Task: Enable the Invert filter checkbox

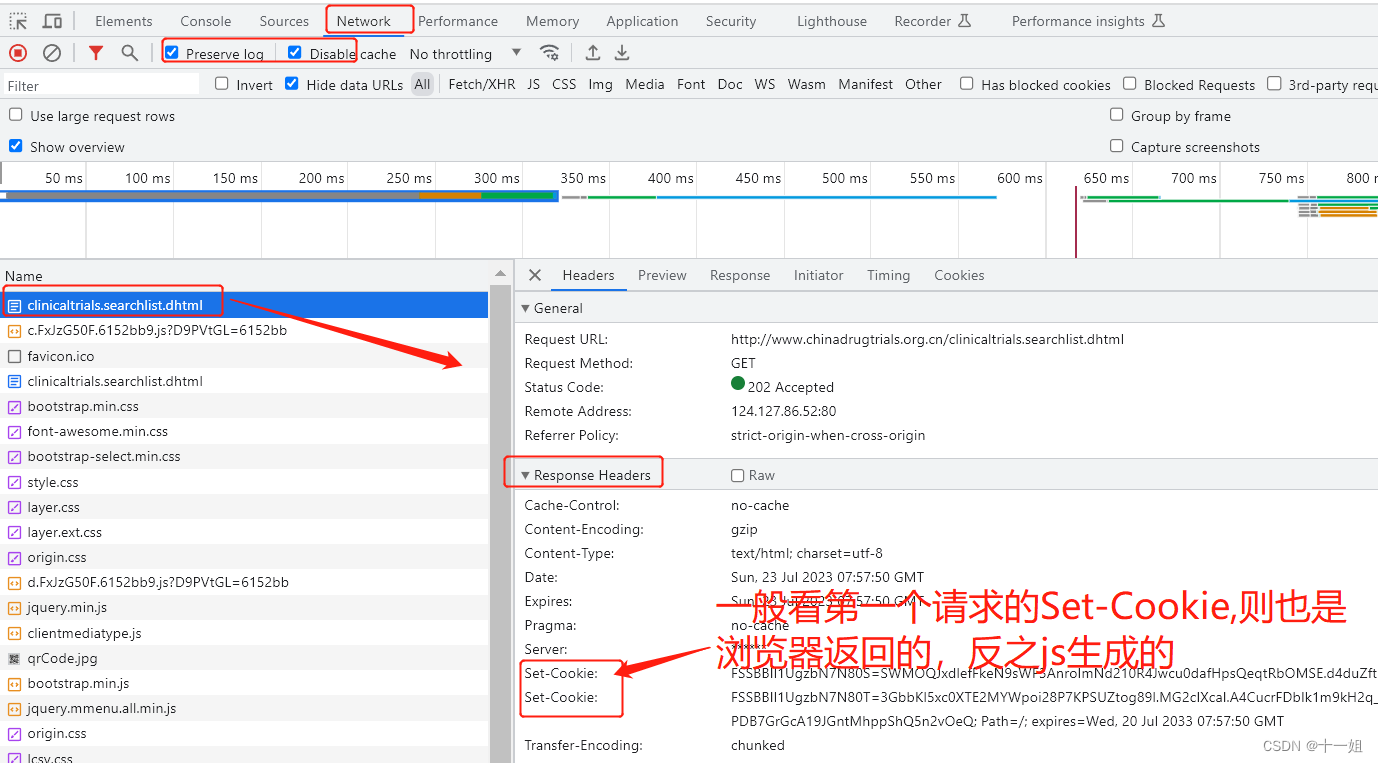Action: click(222, 84)
